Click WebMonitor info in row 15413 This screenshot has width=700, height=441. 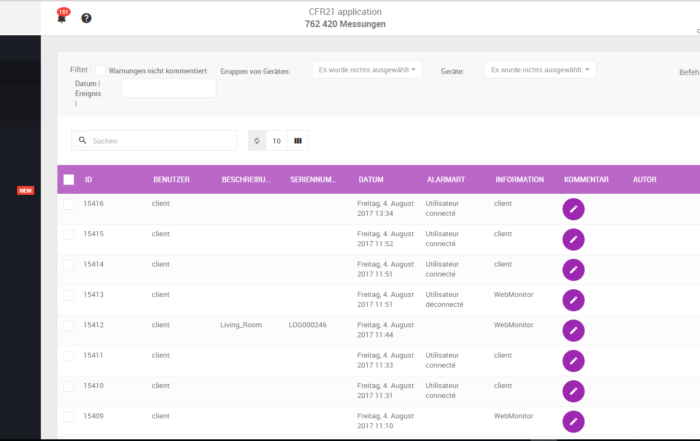tap(514, 295)
